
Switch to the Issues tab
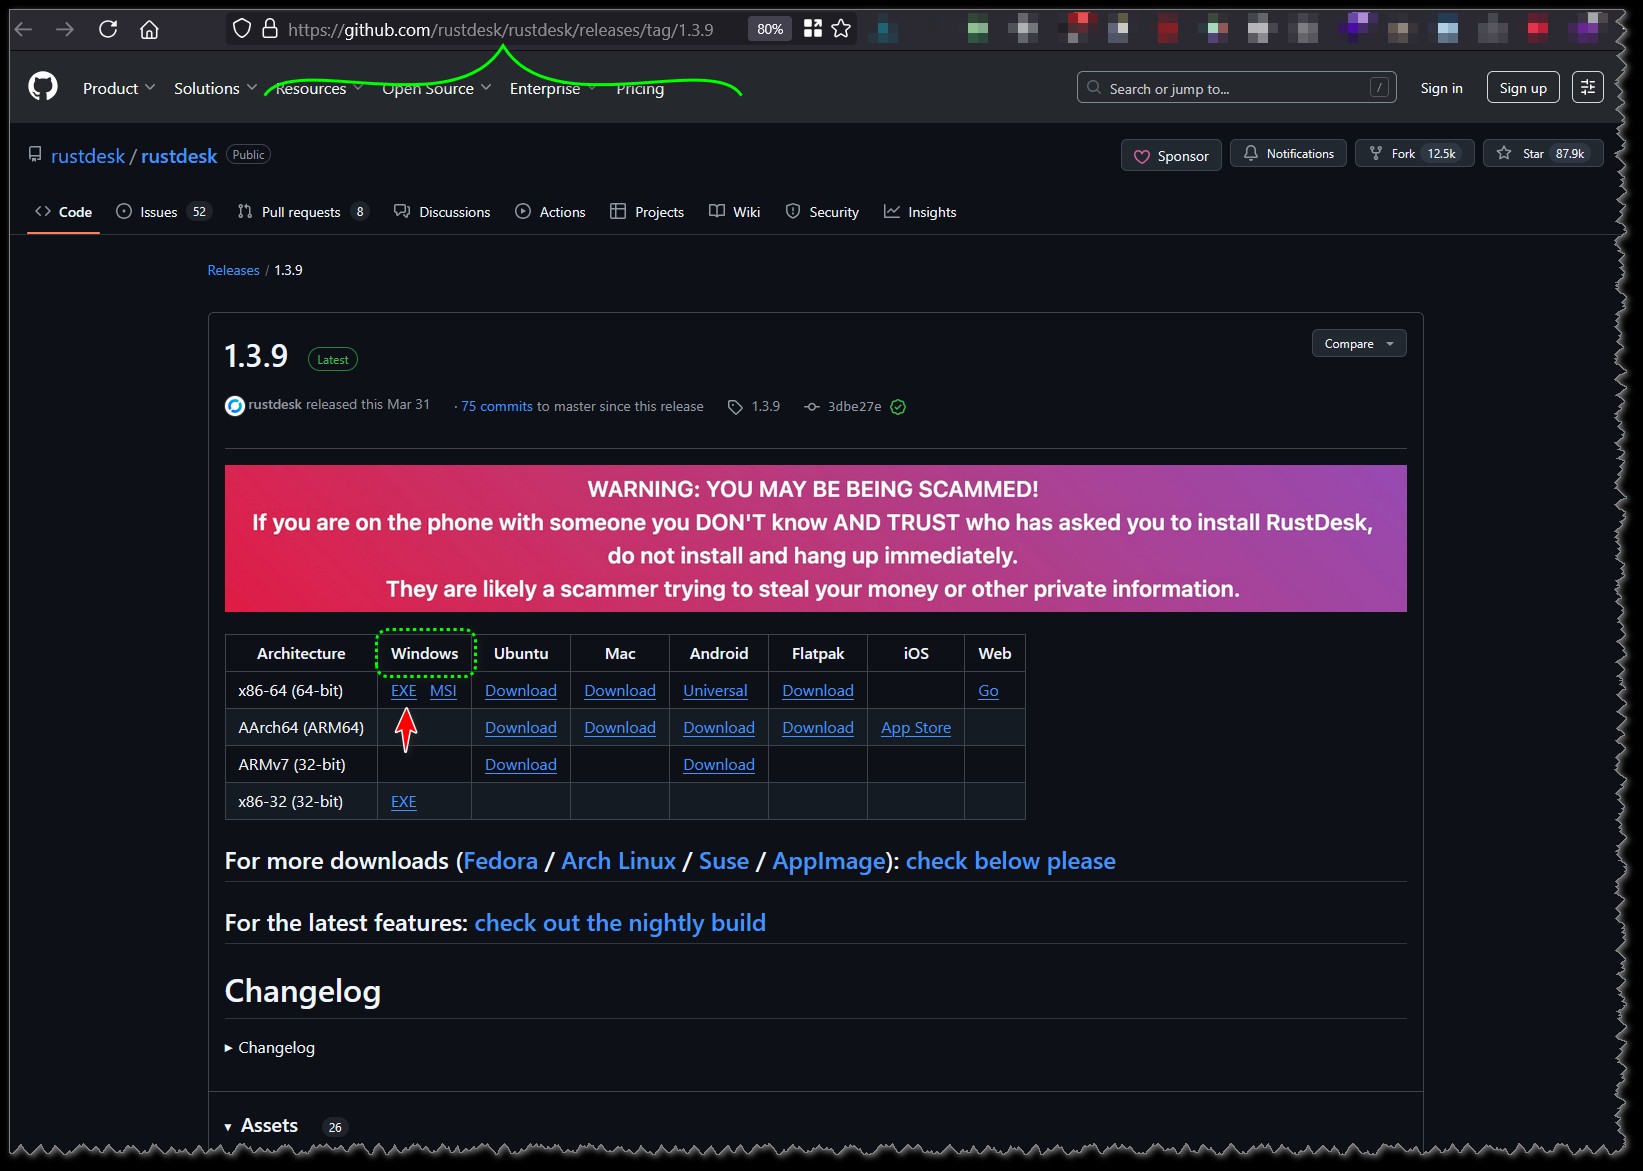click(x=158, y=212)
